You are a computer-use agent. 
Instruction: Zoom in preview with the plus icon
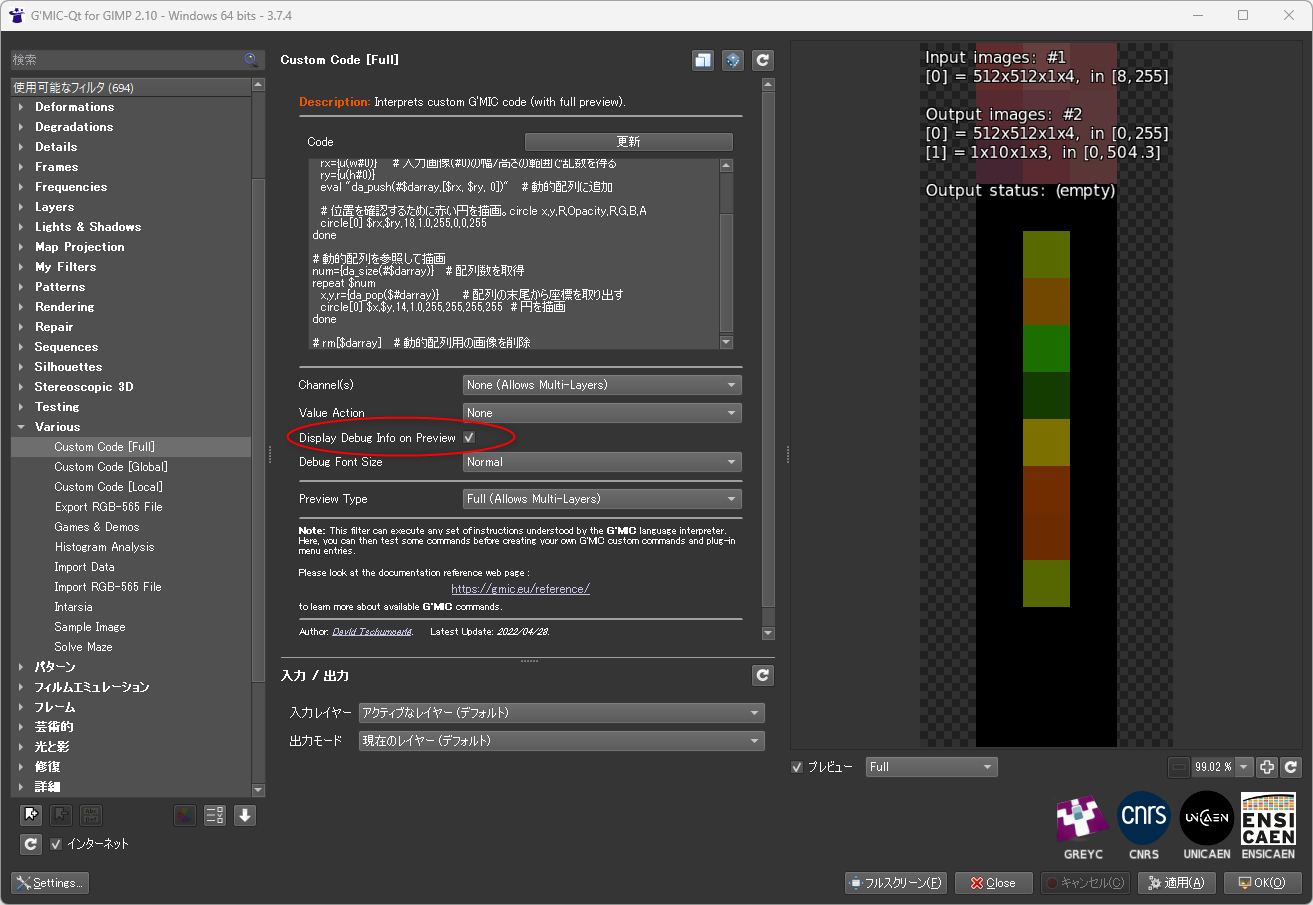pos(1267,767)
